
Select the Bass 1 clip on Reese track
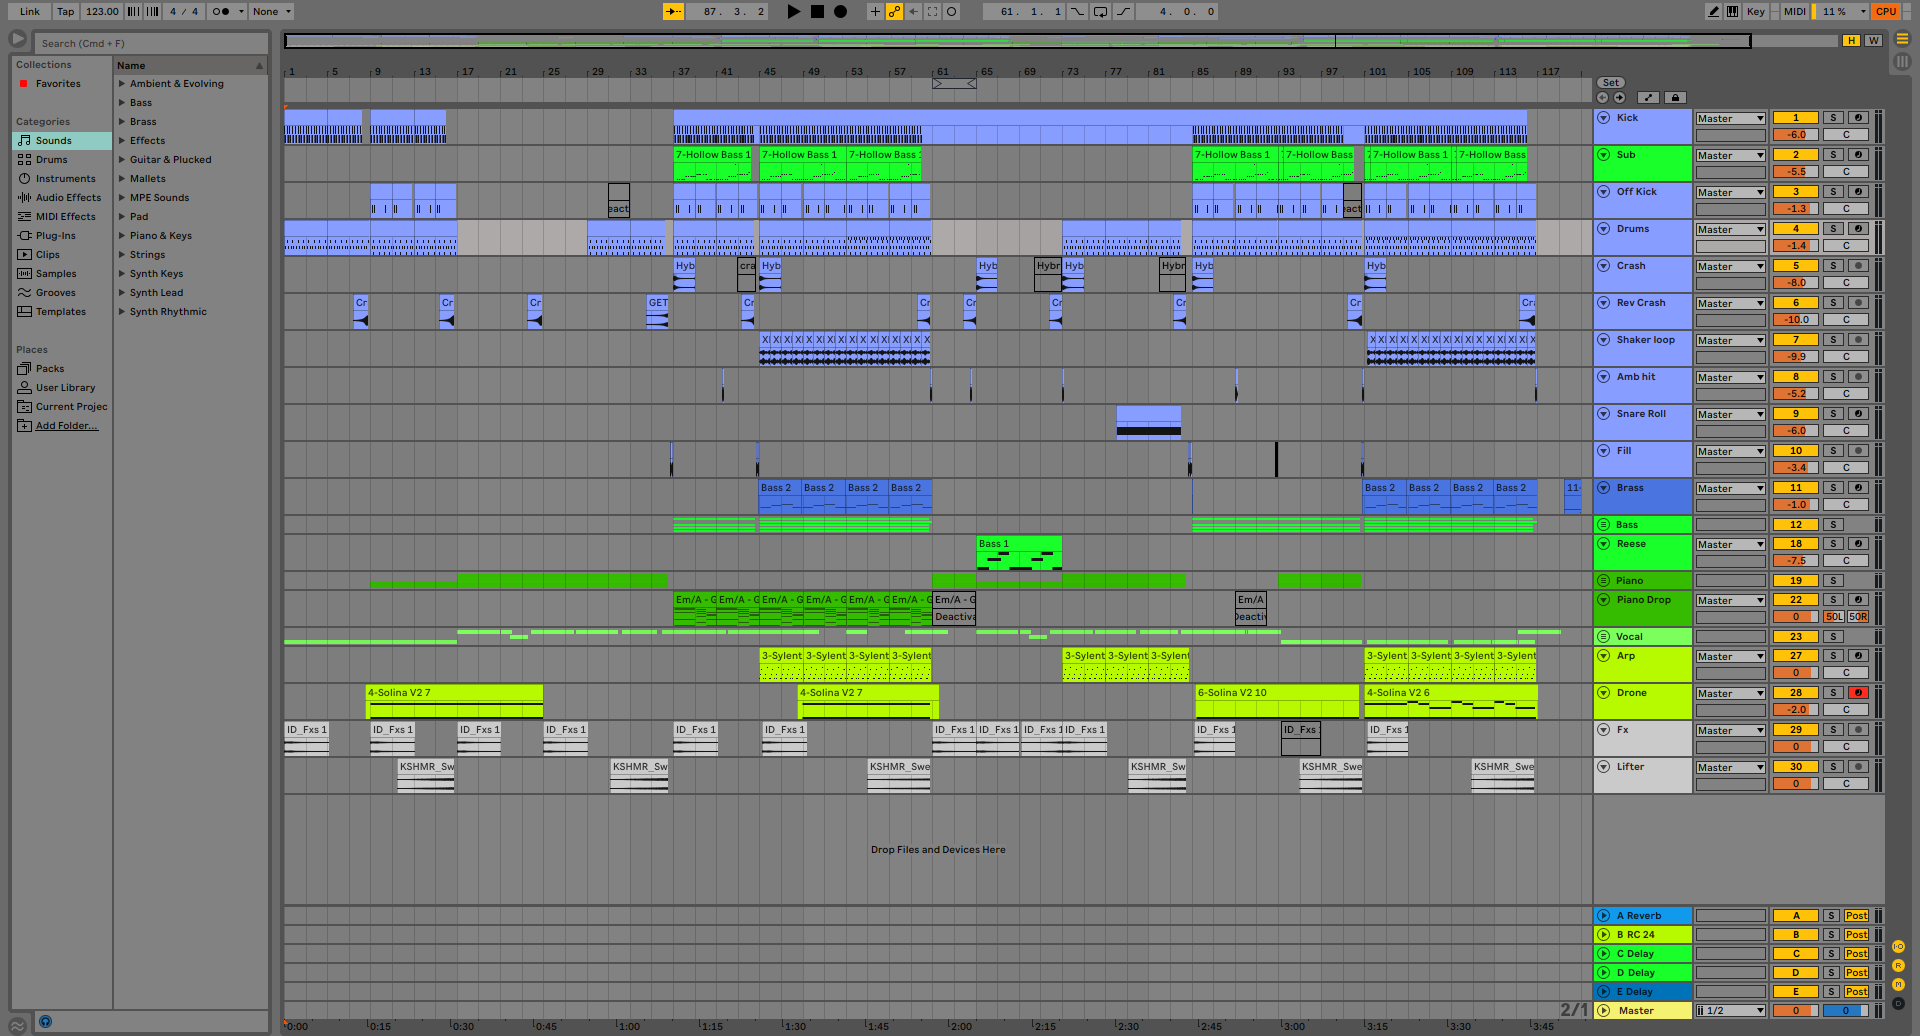[x=1019, y=554]
